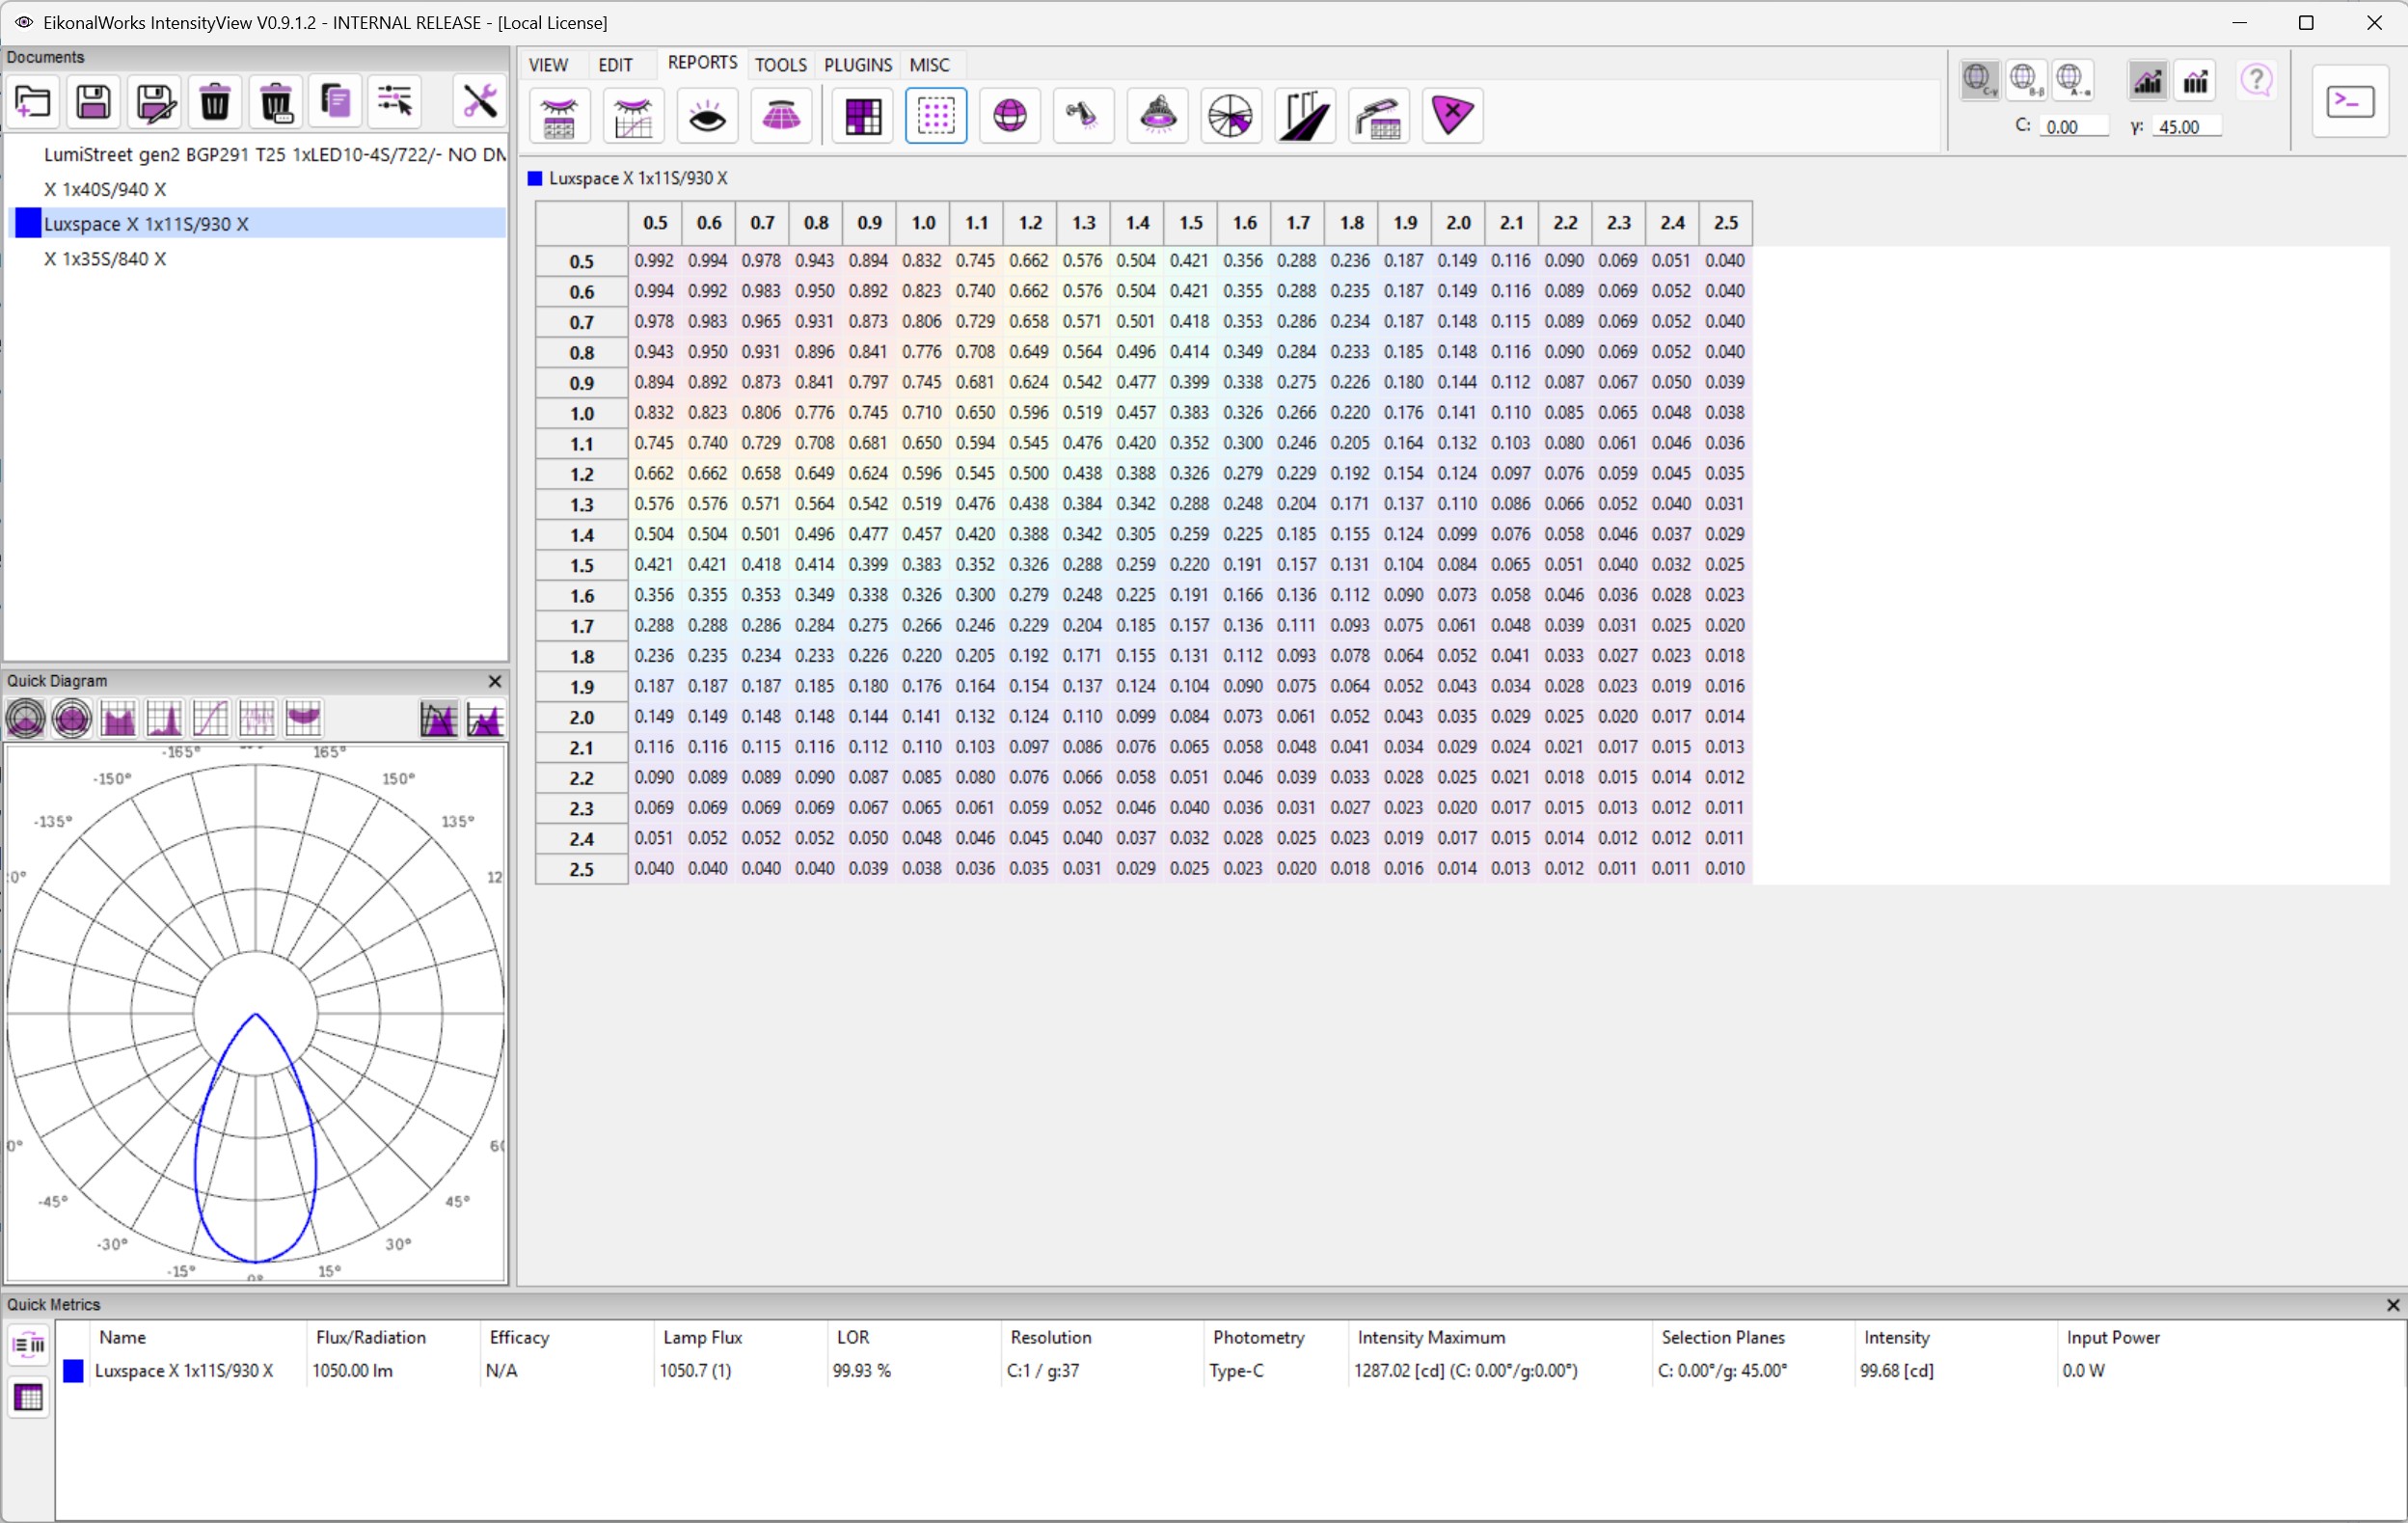Open the TOOLS tab
This screenshot has height=1523, width=2408.
tap(781, 65)
